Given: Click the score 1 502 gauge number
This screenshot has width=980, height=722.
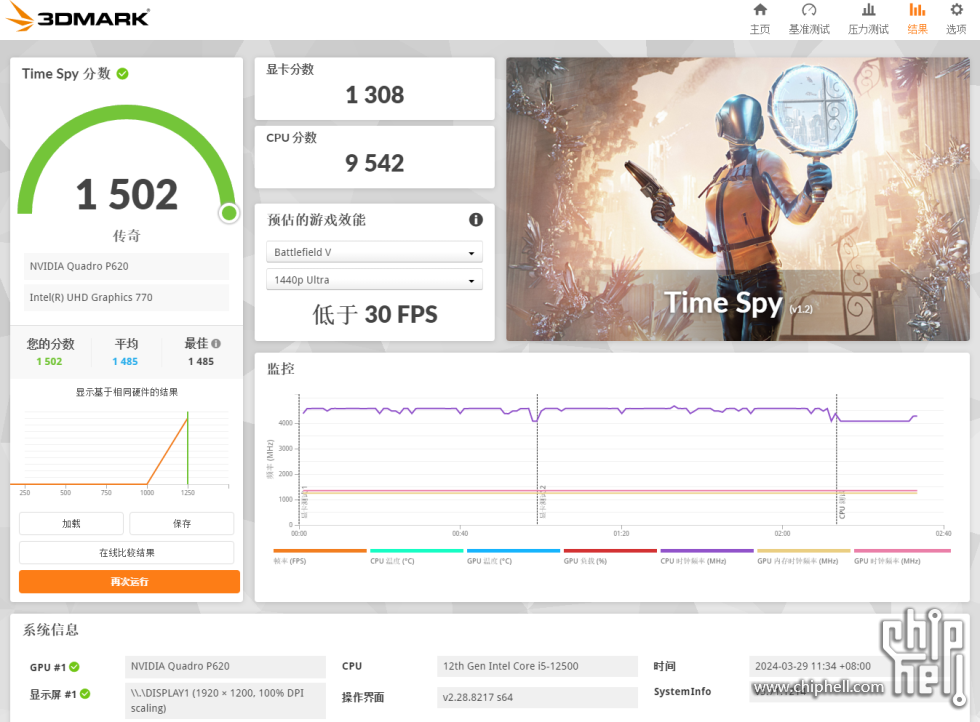Looking at the screenshot, I should pos(127,194).
